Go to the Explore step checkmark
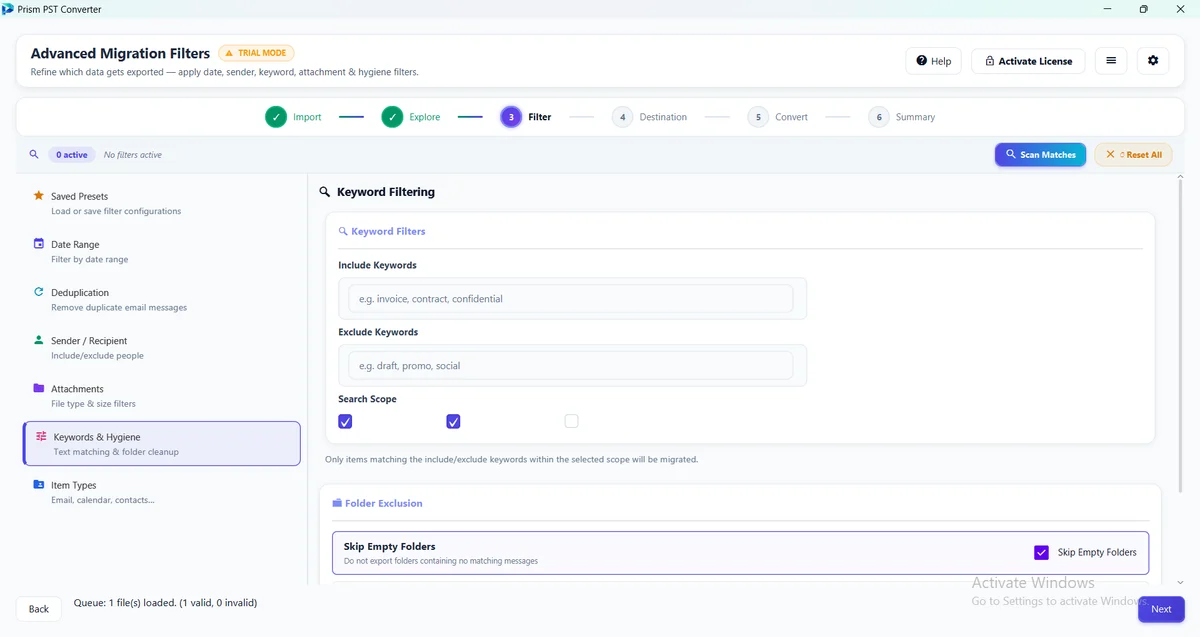The image size is (1200, 637). click(x=392, y=117)
